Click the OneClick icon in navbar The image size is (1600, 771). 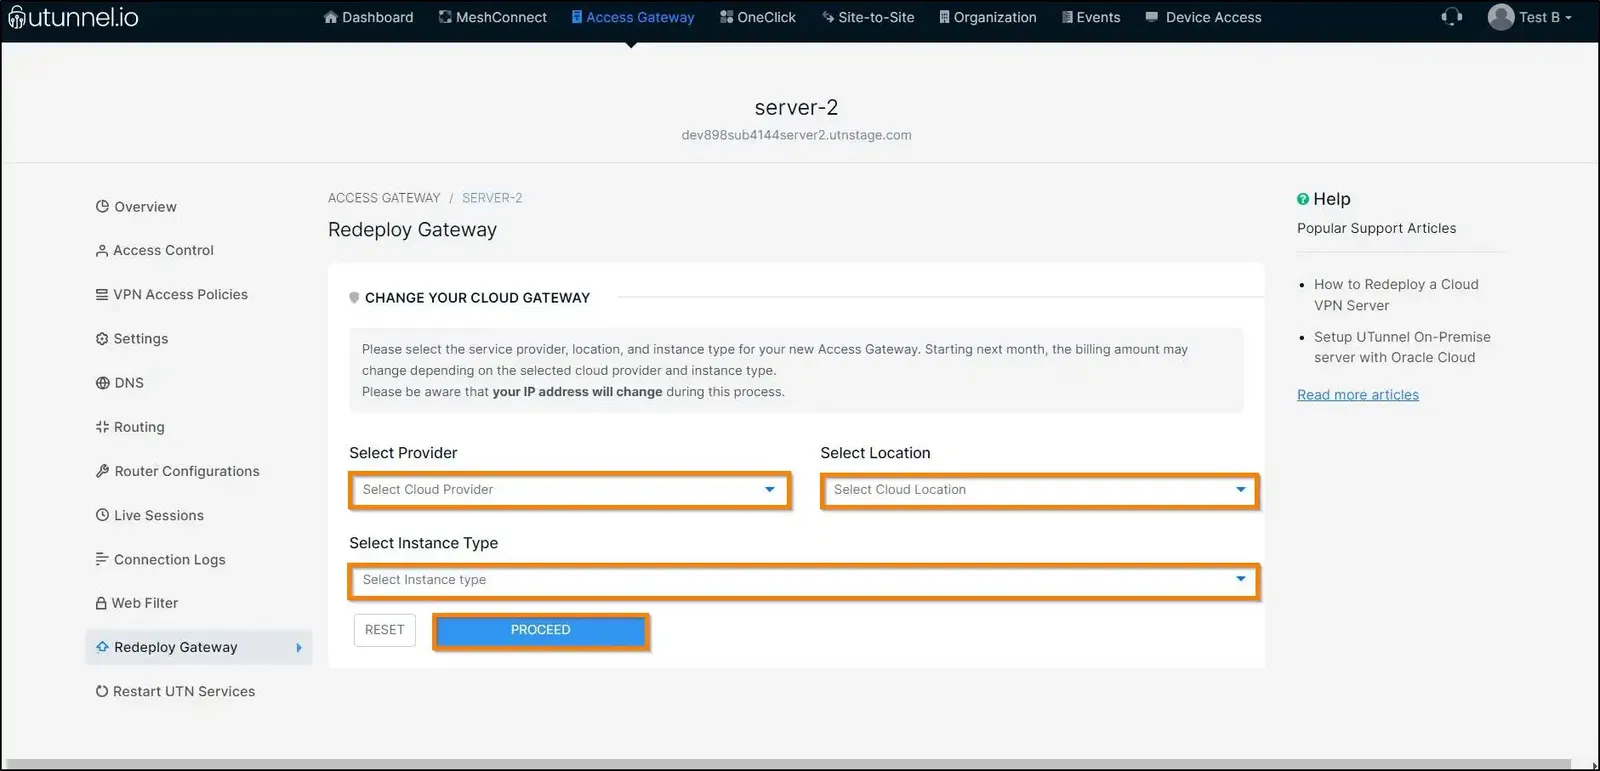[x=727, y=17]
